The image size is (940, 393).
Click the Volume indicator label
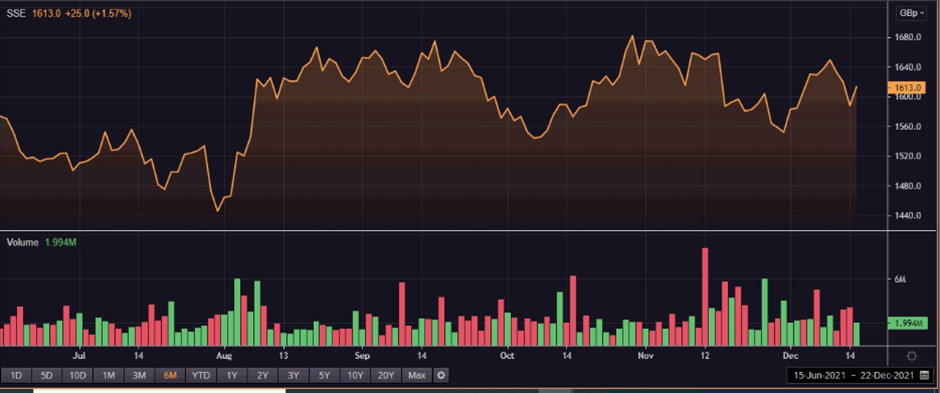tap(23, 242)
